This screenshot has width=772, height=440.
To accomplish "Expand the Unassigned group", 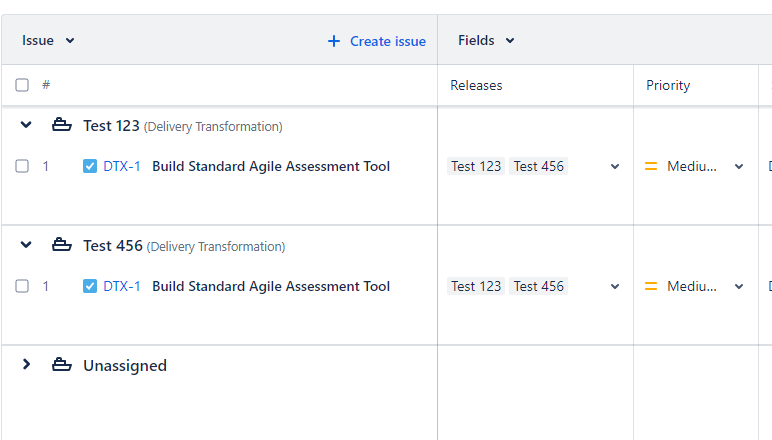I will pos(26,365).
